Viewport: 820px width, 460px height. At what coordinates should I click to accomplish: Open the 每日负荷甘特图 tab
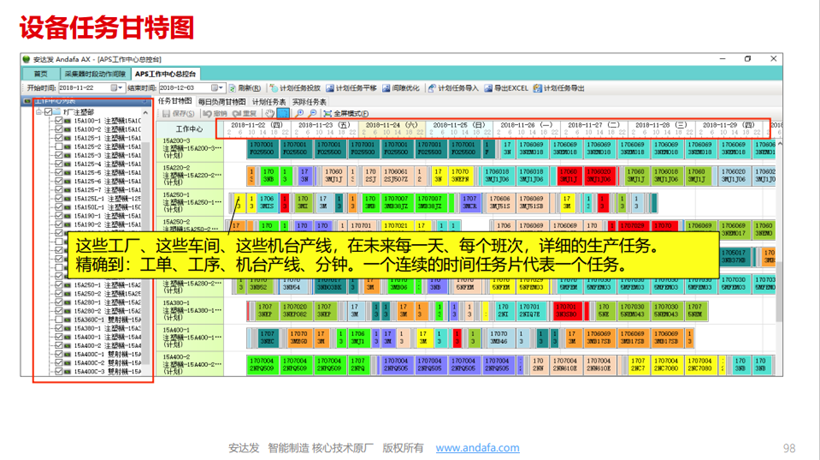[222, 101]
